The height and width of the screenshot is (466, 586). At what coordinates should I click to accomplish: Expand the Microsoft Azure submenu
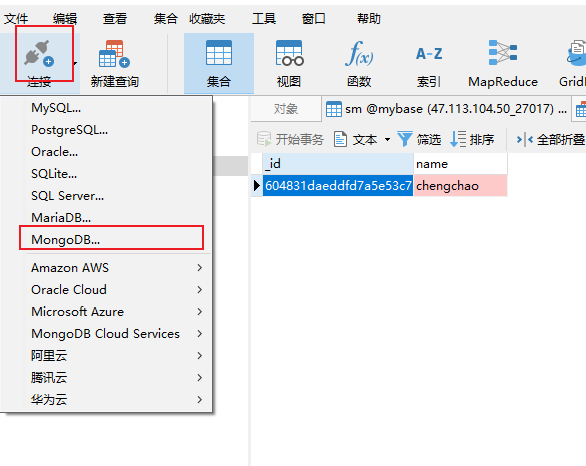pos(107,312)
